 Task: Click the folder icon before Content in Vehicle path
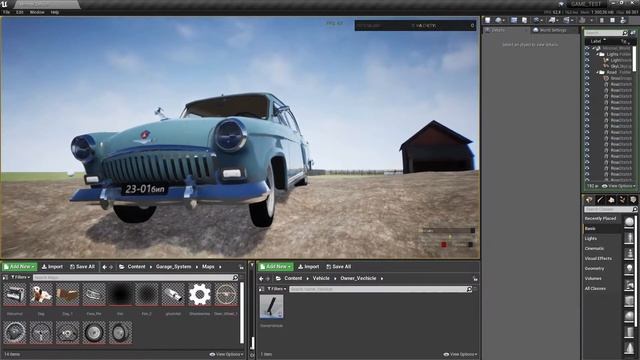click(278, 278)
